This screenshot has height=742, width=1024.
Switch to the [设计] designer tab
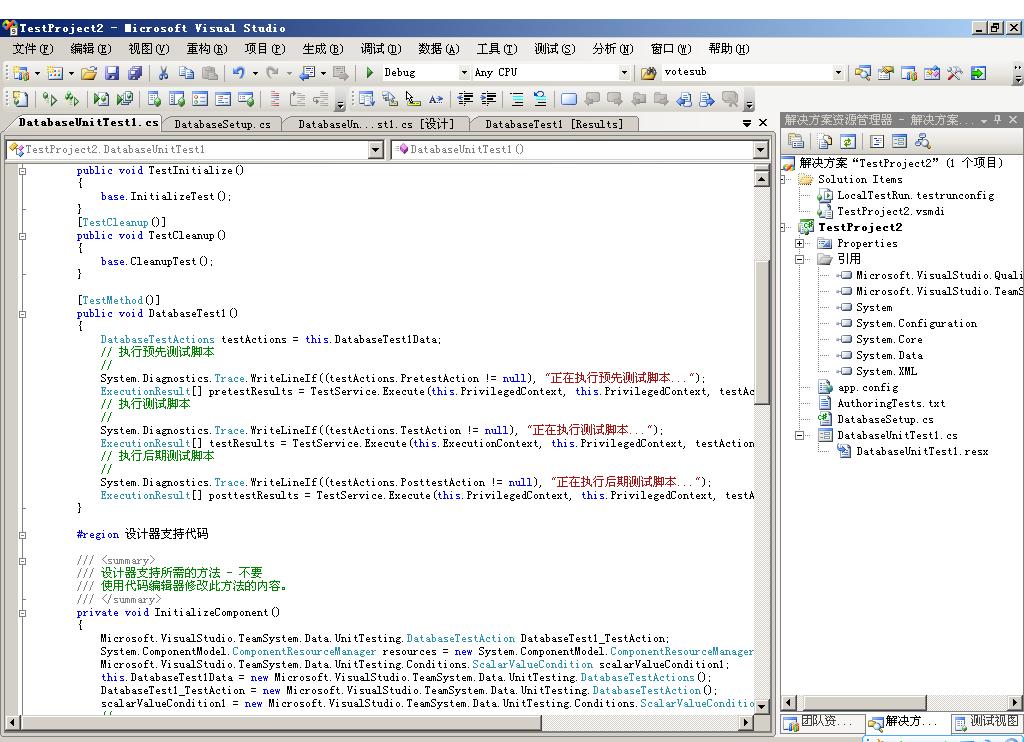[x=376, y=124]
